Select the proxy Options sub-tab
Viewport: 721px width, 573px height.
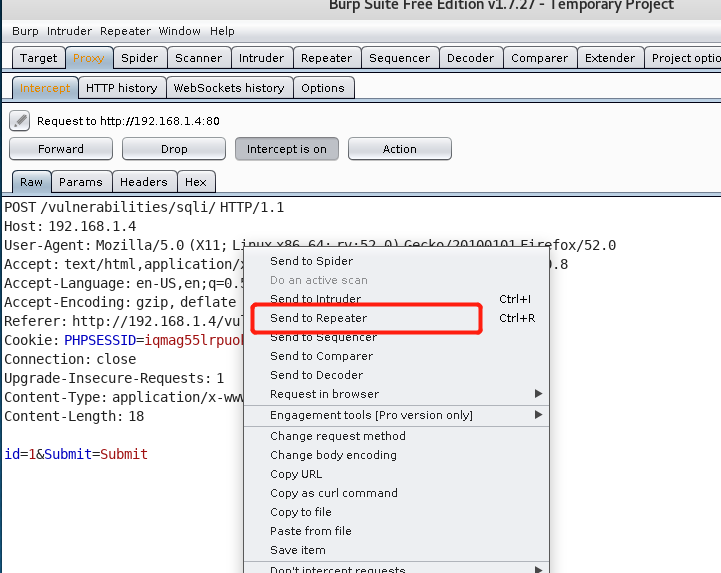(323, 88)
